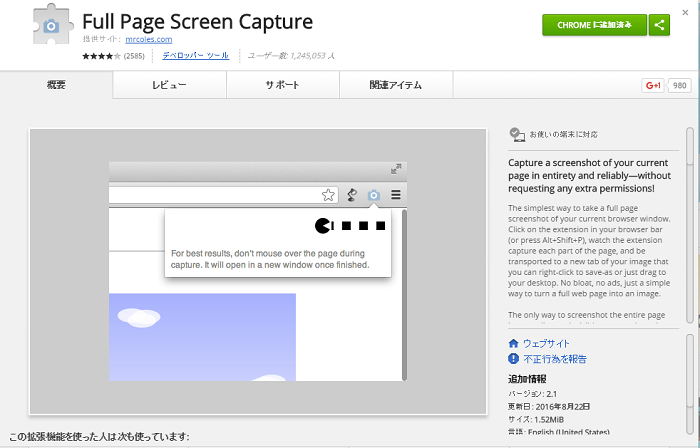Click the green share icon button

659,25
